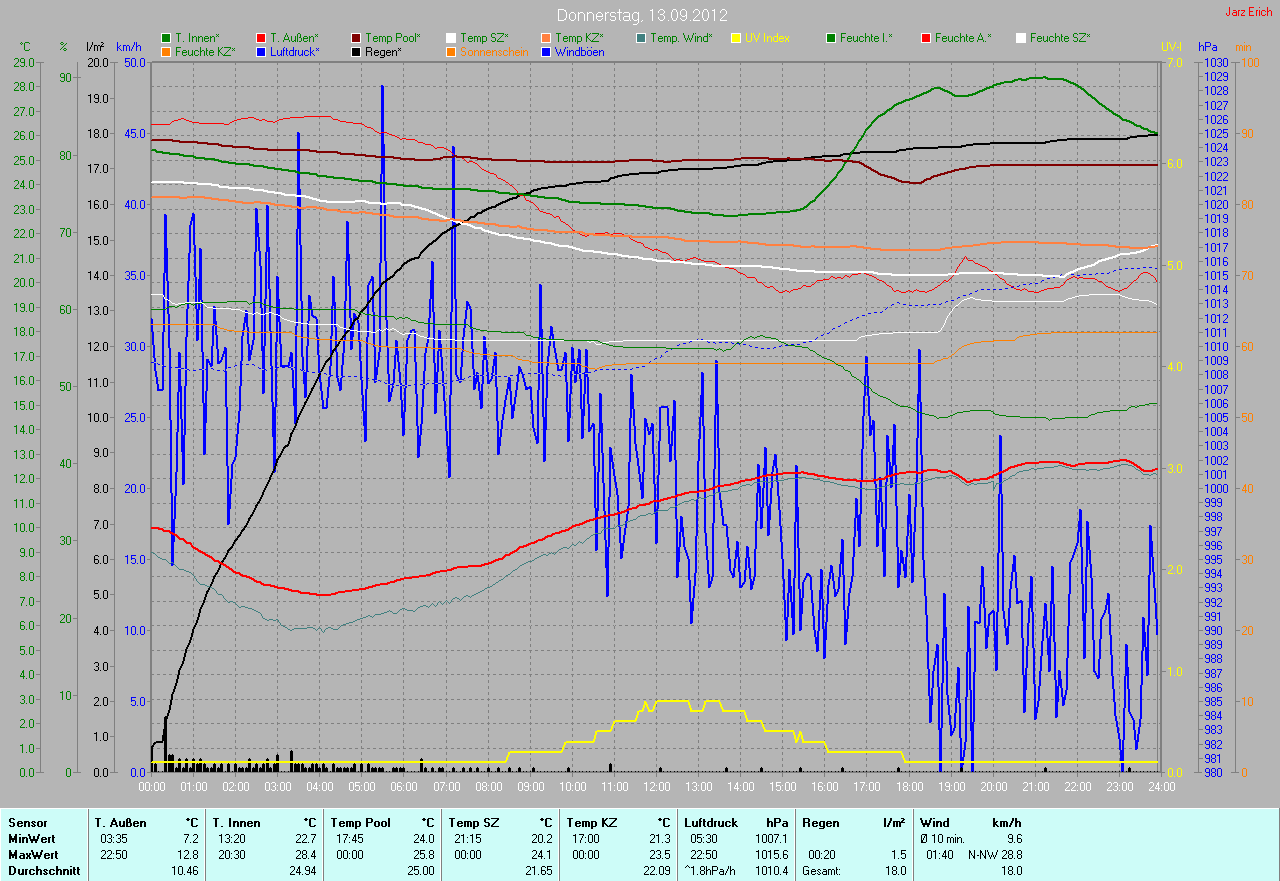1280x881 pixels.
Task: Click the minimum pressure value 1007.1
Action: point(771,839)
